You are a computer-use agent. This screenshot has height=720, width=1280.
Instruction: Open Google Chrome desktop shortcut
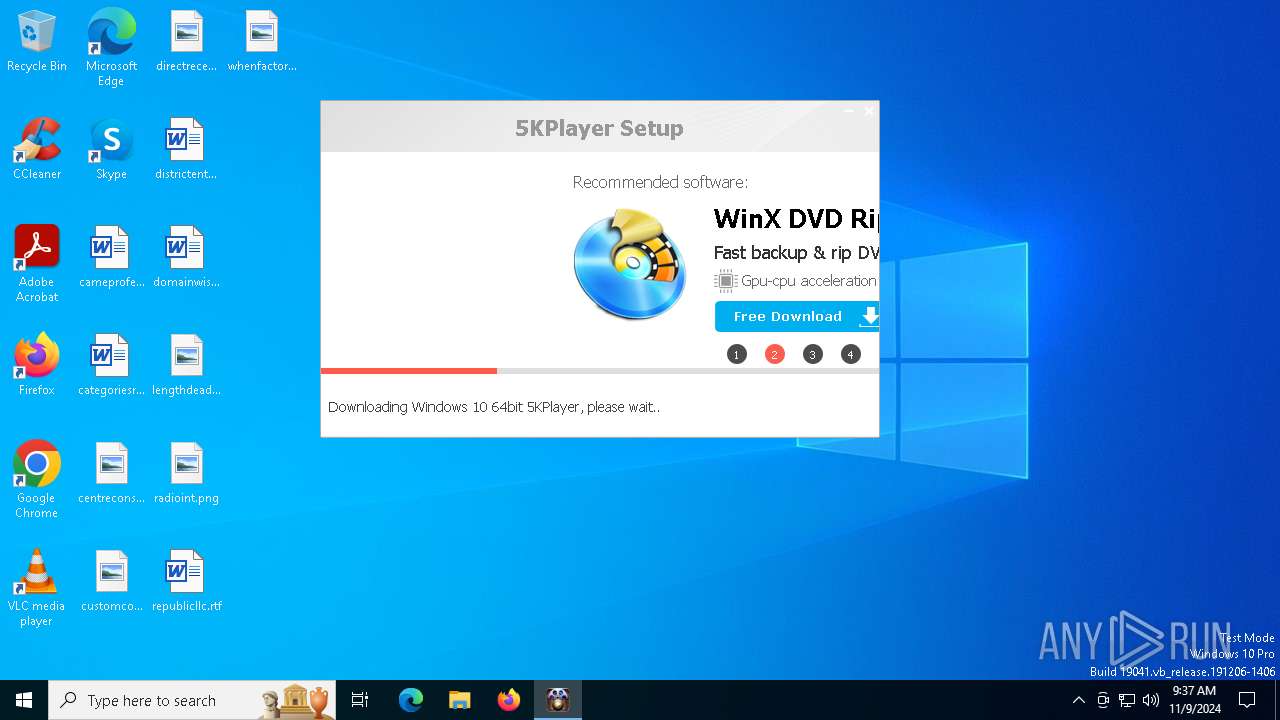[37, 479]
